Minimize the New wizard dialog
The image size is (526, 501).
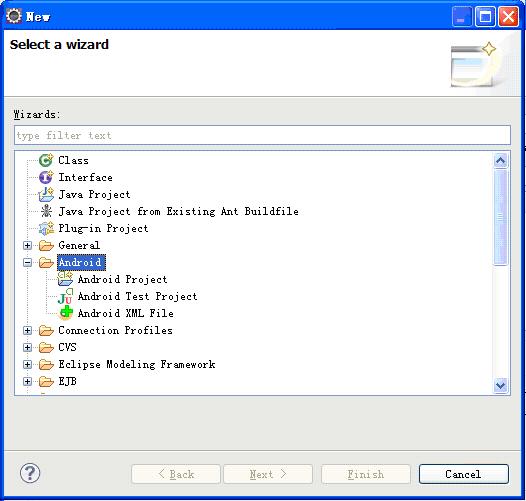click(x=462, y=16)
